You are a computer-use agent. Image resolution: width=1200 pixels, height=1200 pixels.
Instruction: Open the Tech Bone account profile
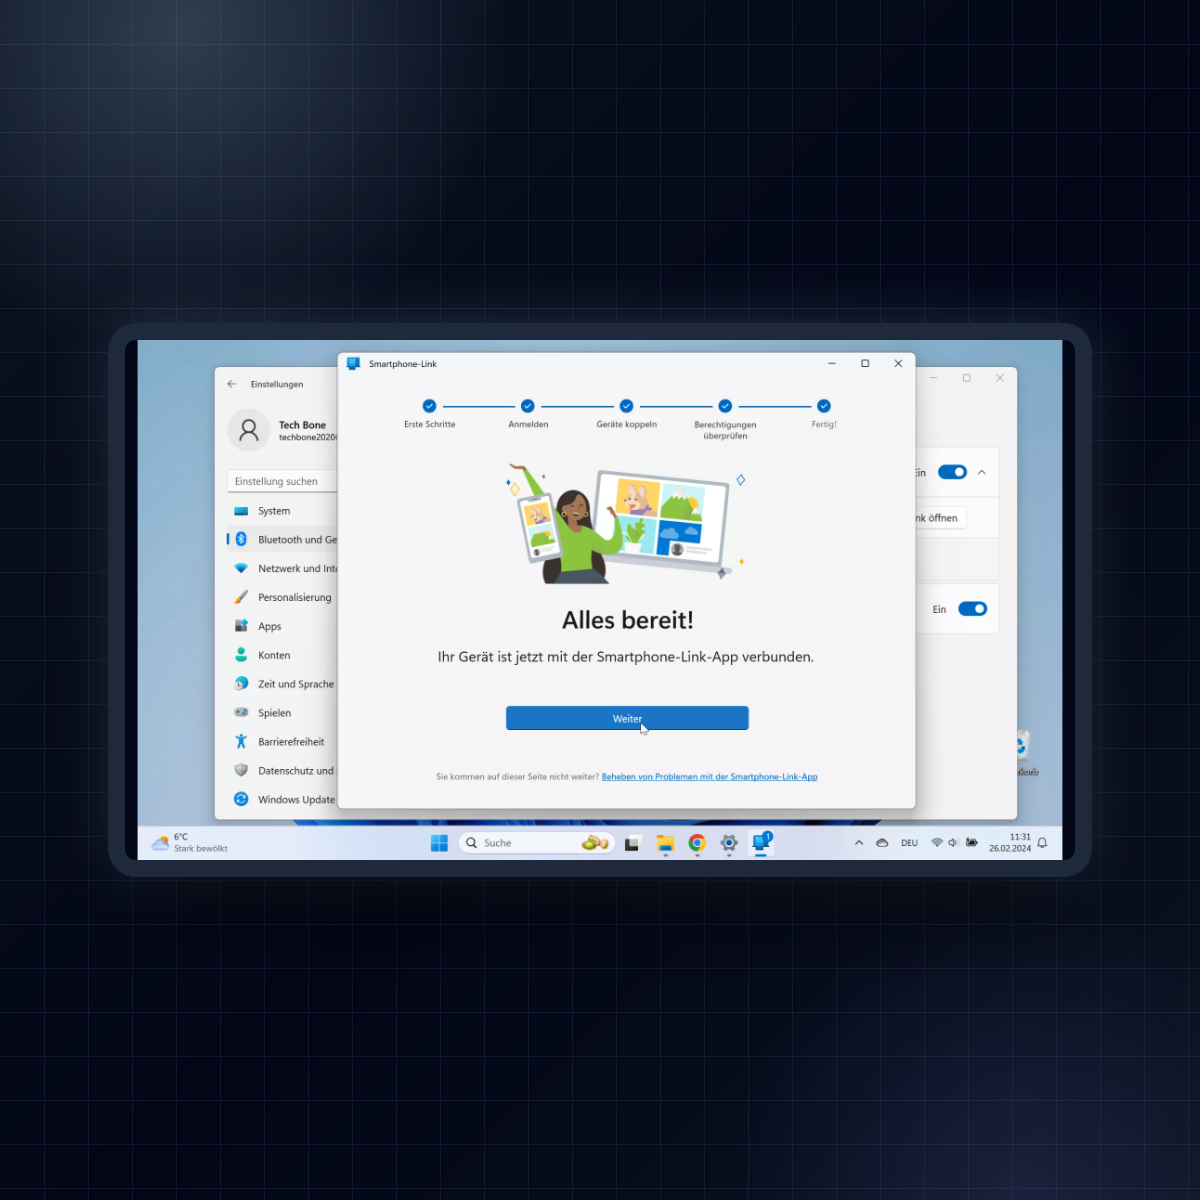283,431
